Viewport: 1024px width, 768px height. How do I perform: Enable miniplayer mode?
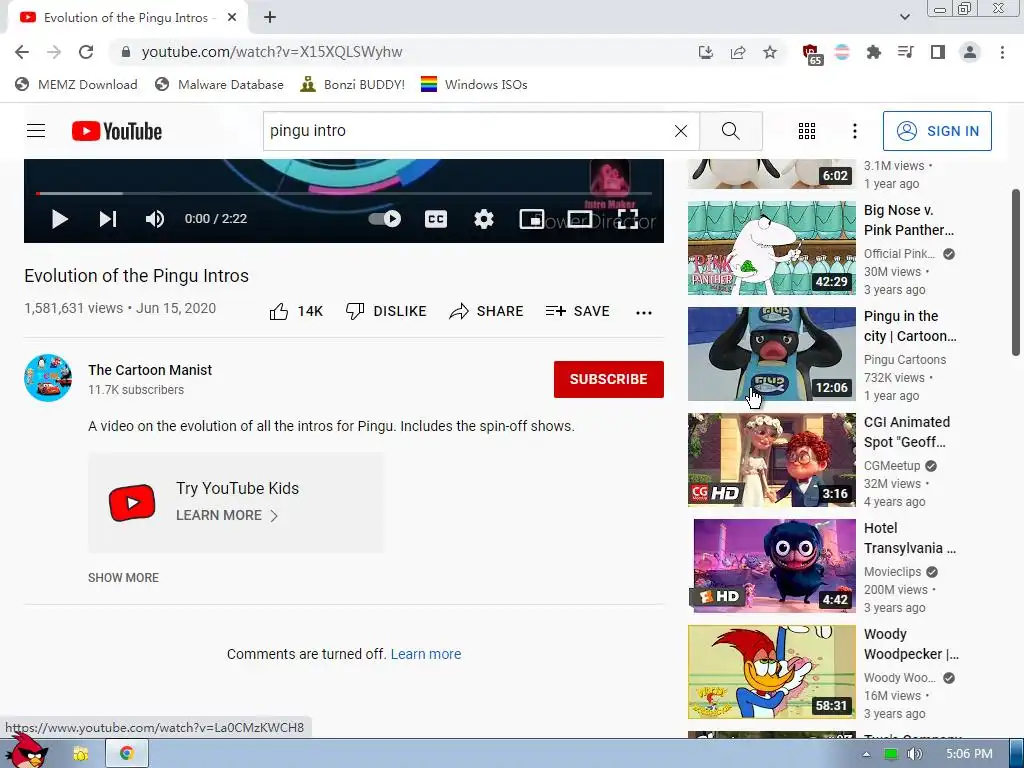pos(532,219)
